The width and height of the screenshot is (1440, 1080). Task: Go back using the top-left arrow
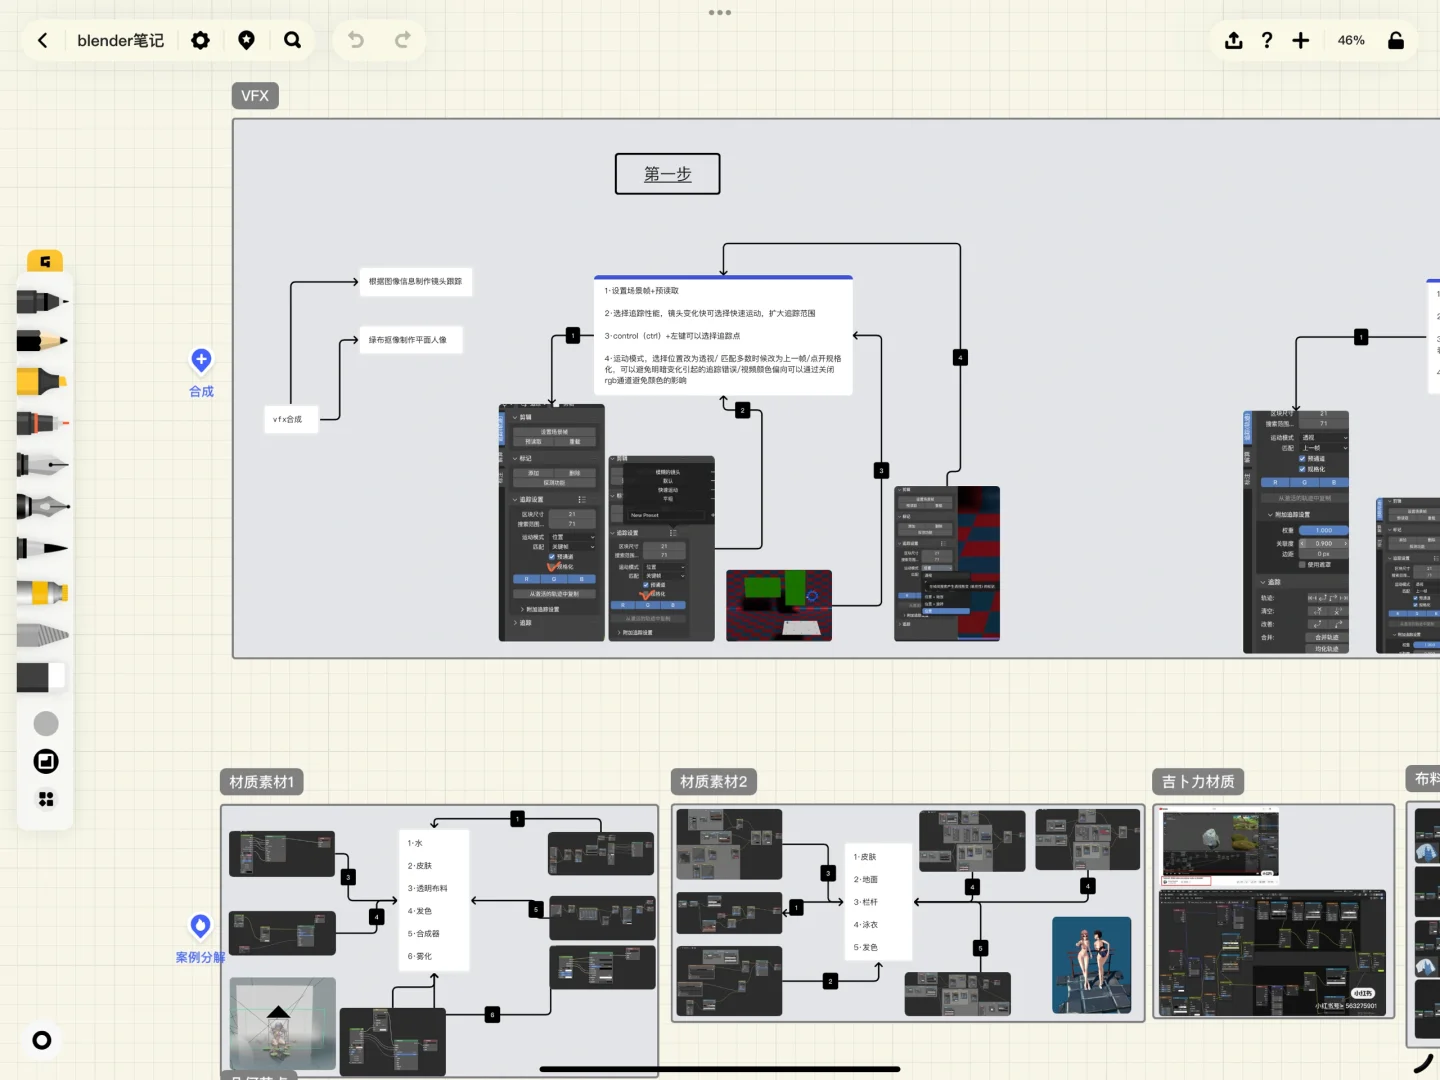[x=42, y=40]
